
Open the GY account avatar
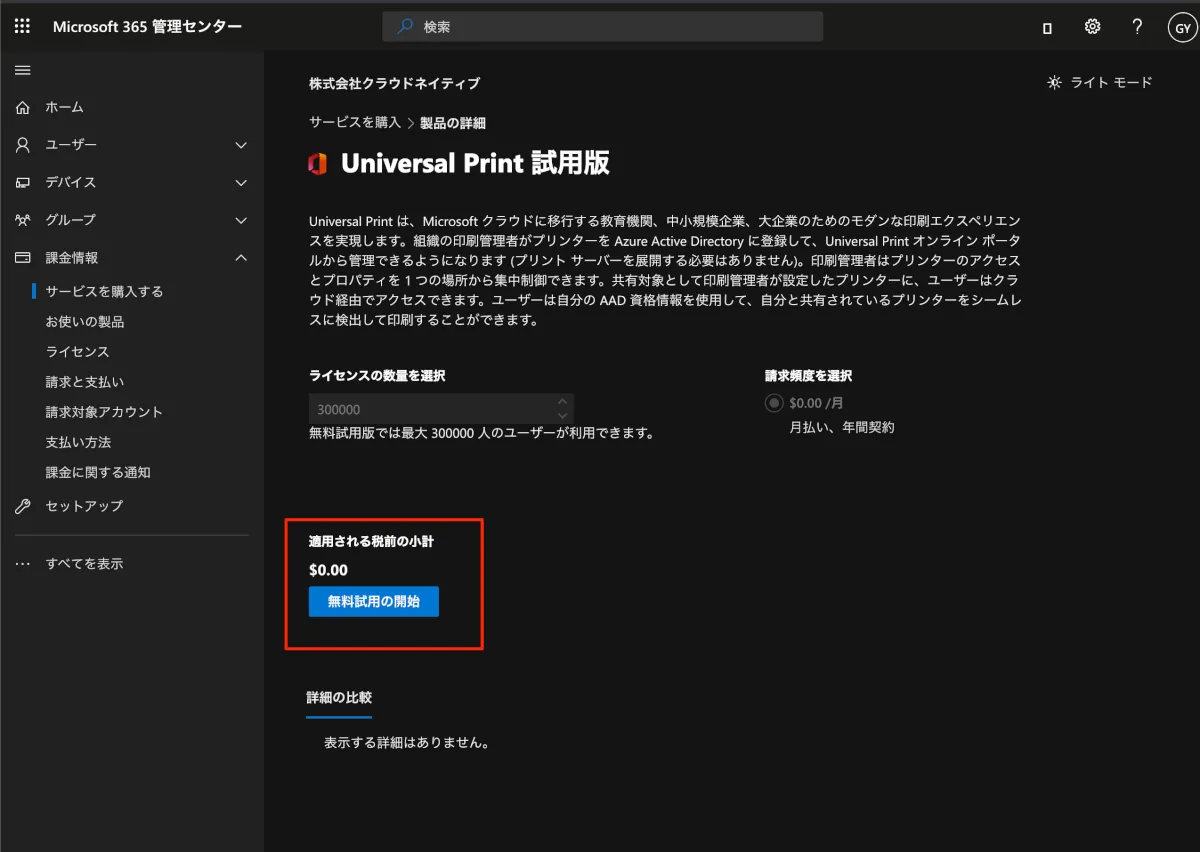1182,28
